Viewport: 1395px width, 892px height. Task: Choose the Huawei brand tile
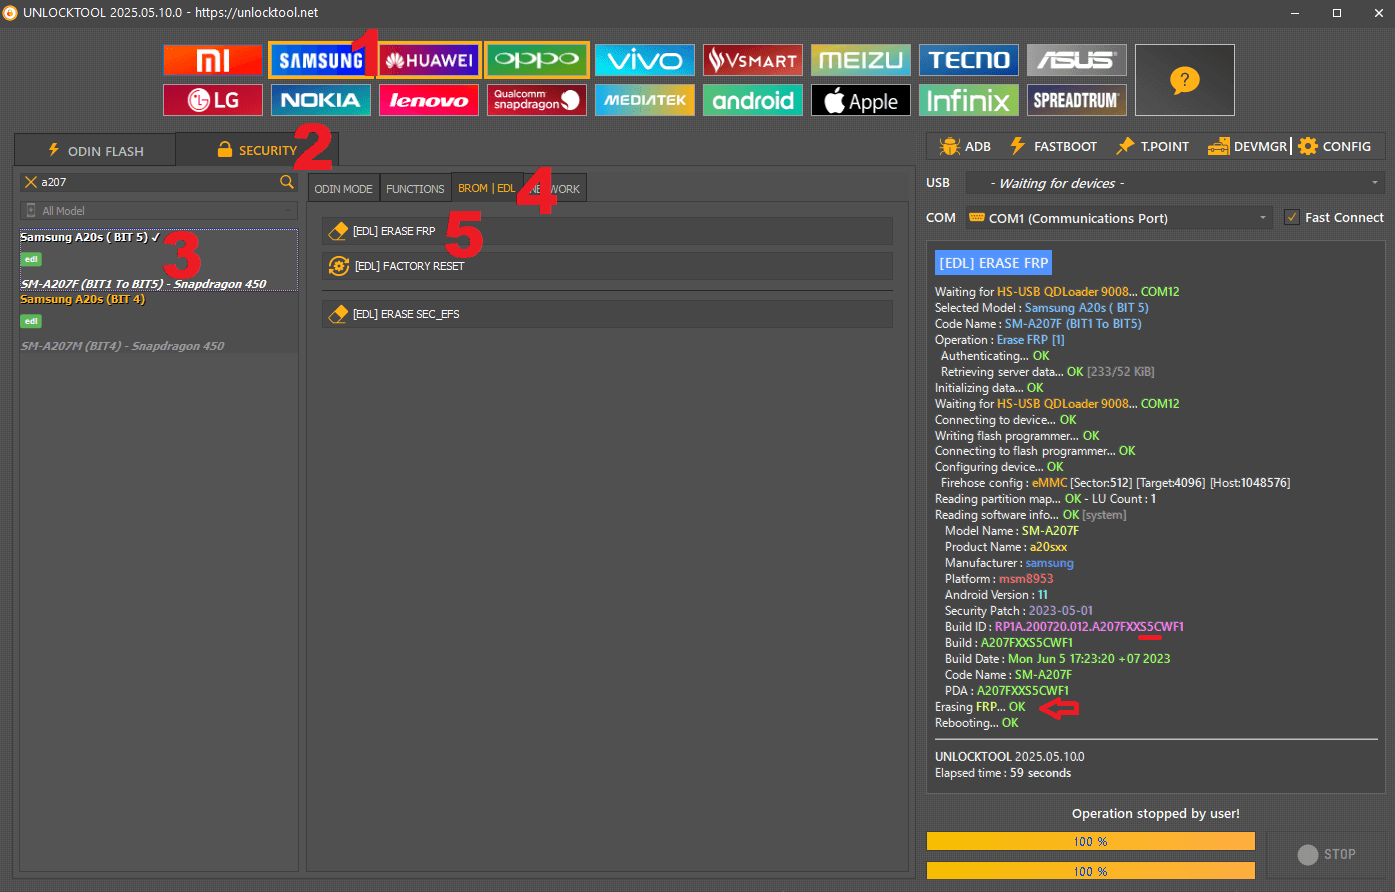click(x=429, y=60)
